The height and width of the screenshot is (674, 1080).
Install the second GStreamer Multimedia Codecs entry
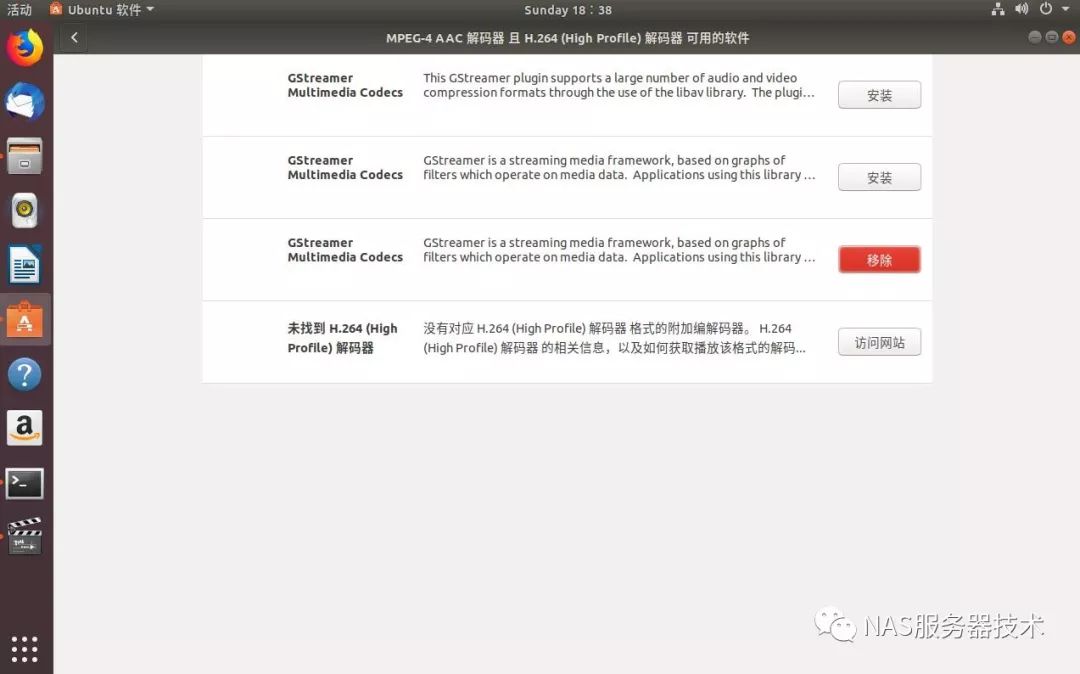pyautogui.click(x=879, y=178)
